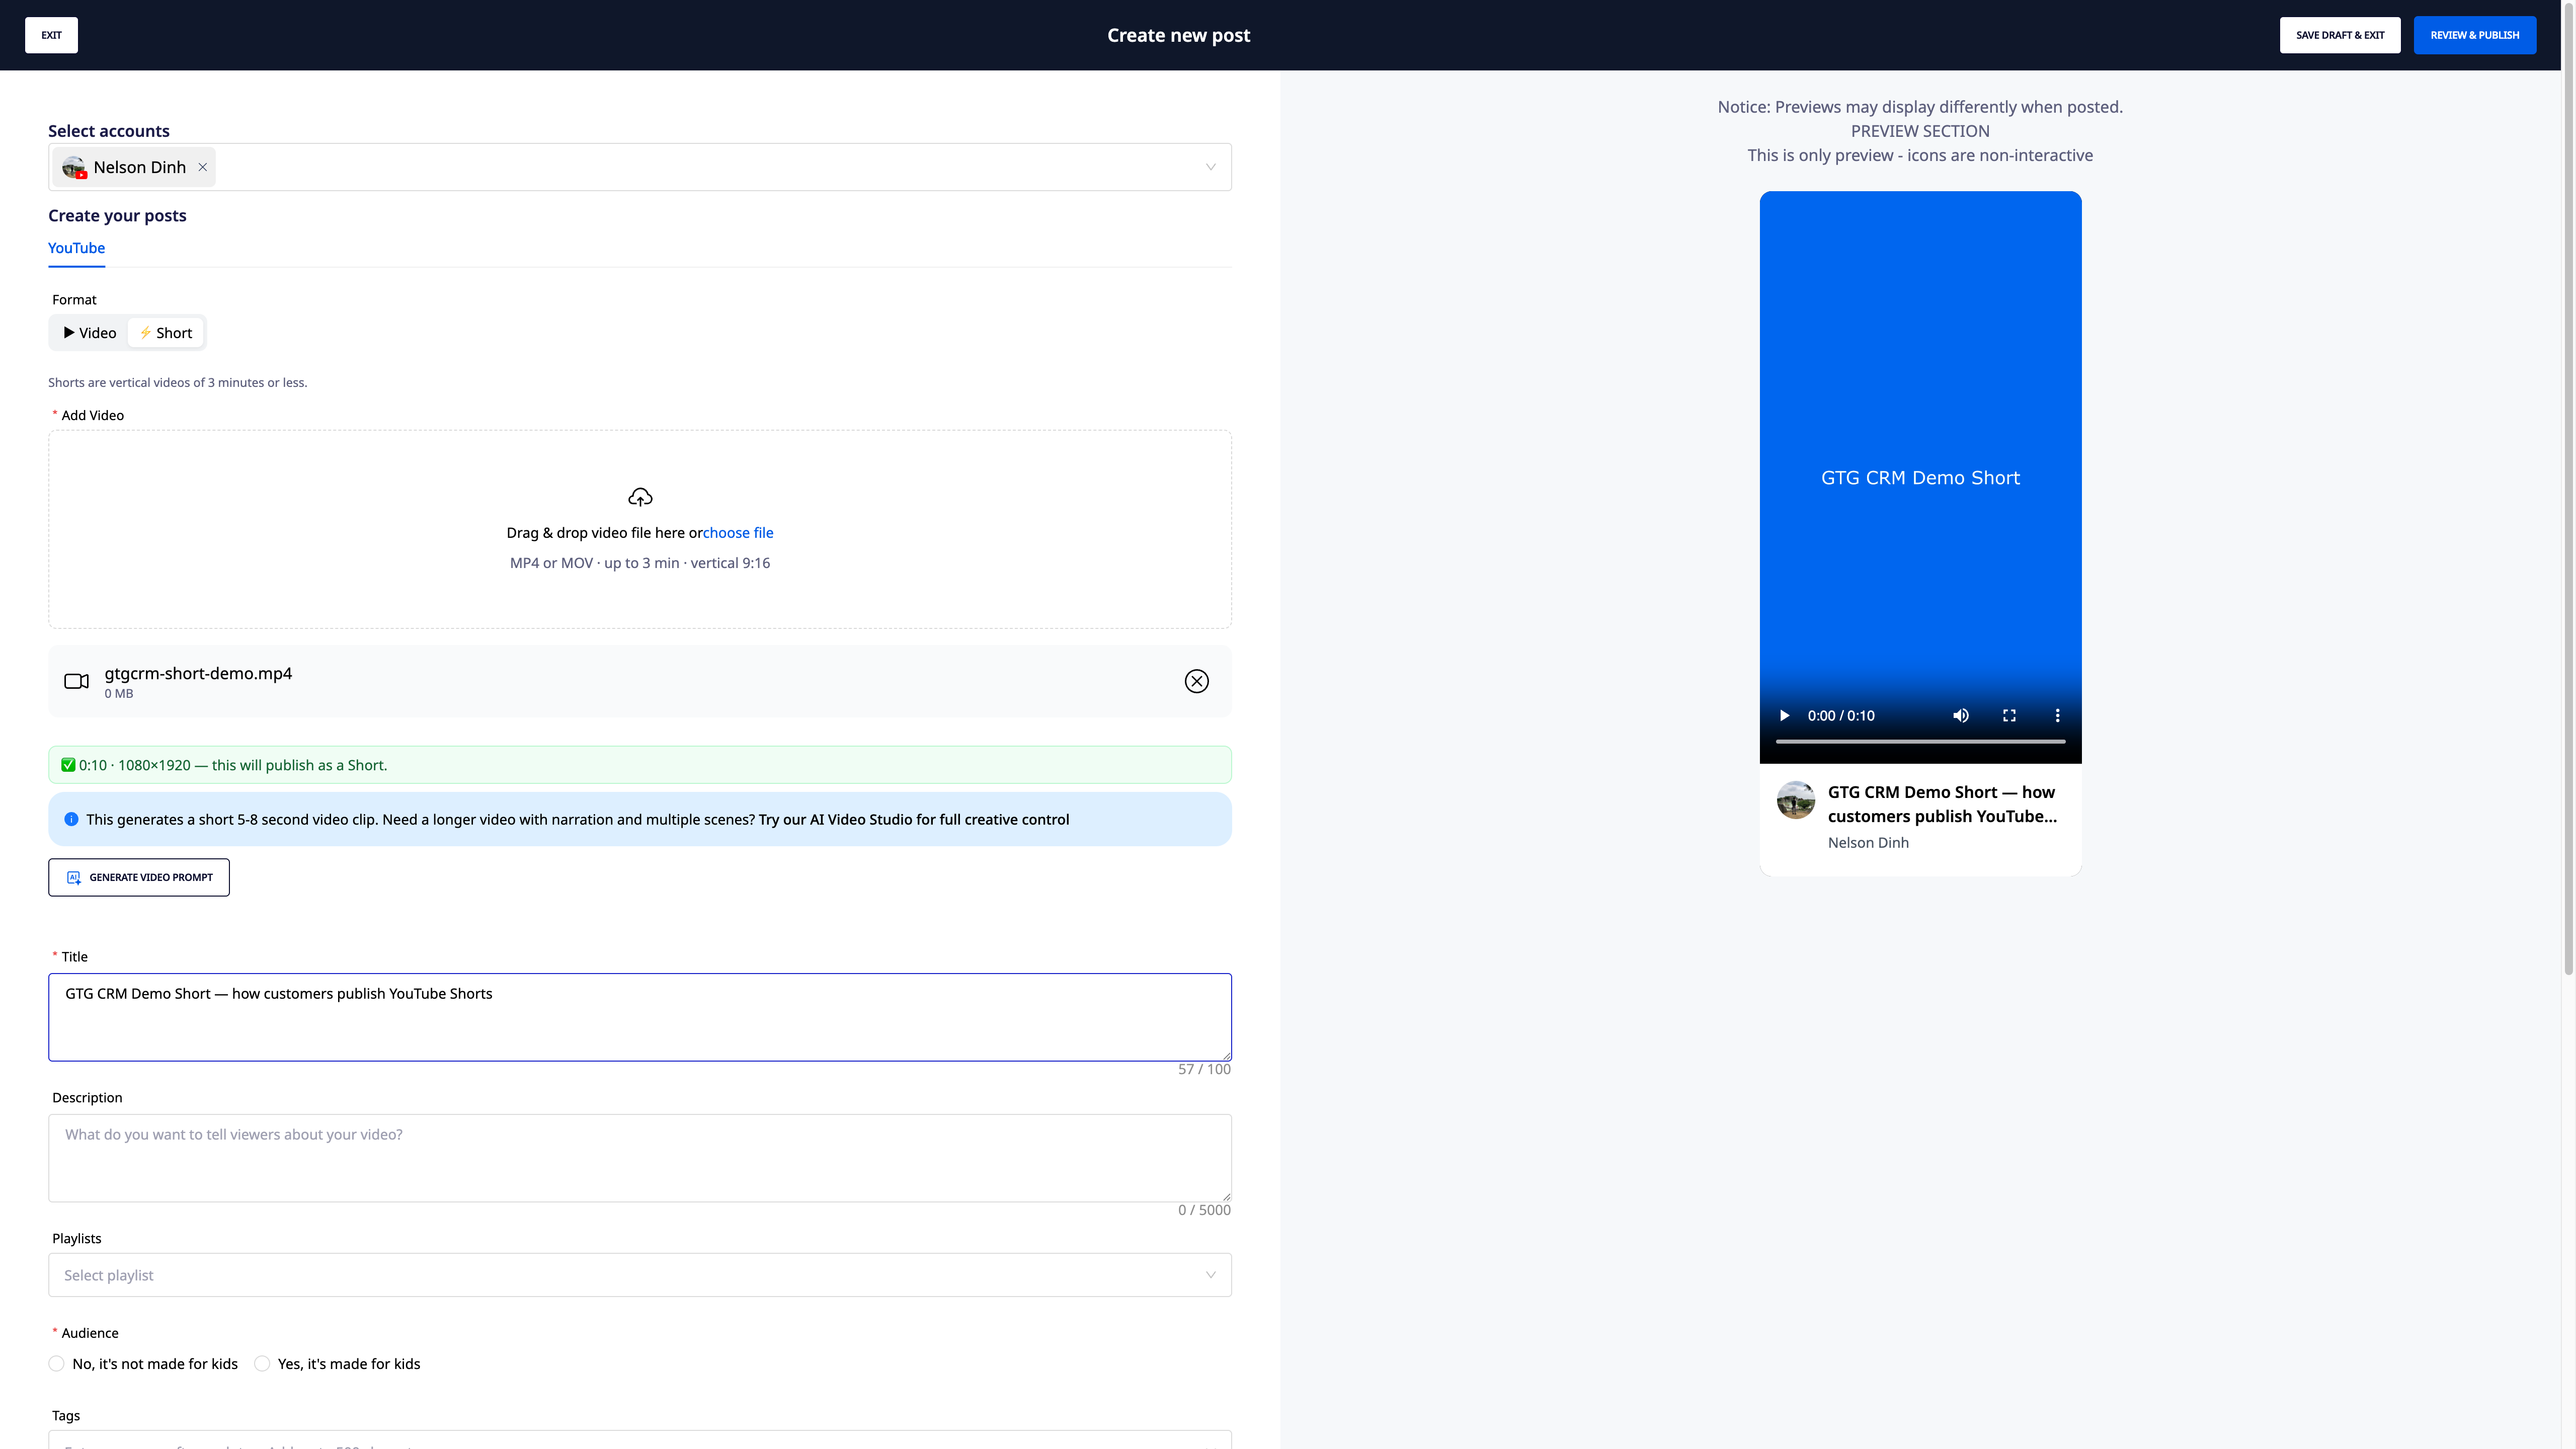Click the choose file link
The height and width of the screenshot is (1449, 2576).
point(738,533)
